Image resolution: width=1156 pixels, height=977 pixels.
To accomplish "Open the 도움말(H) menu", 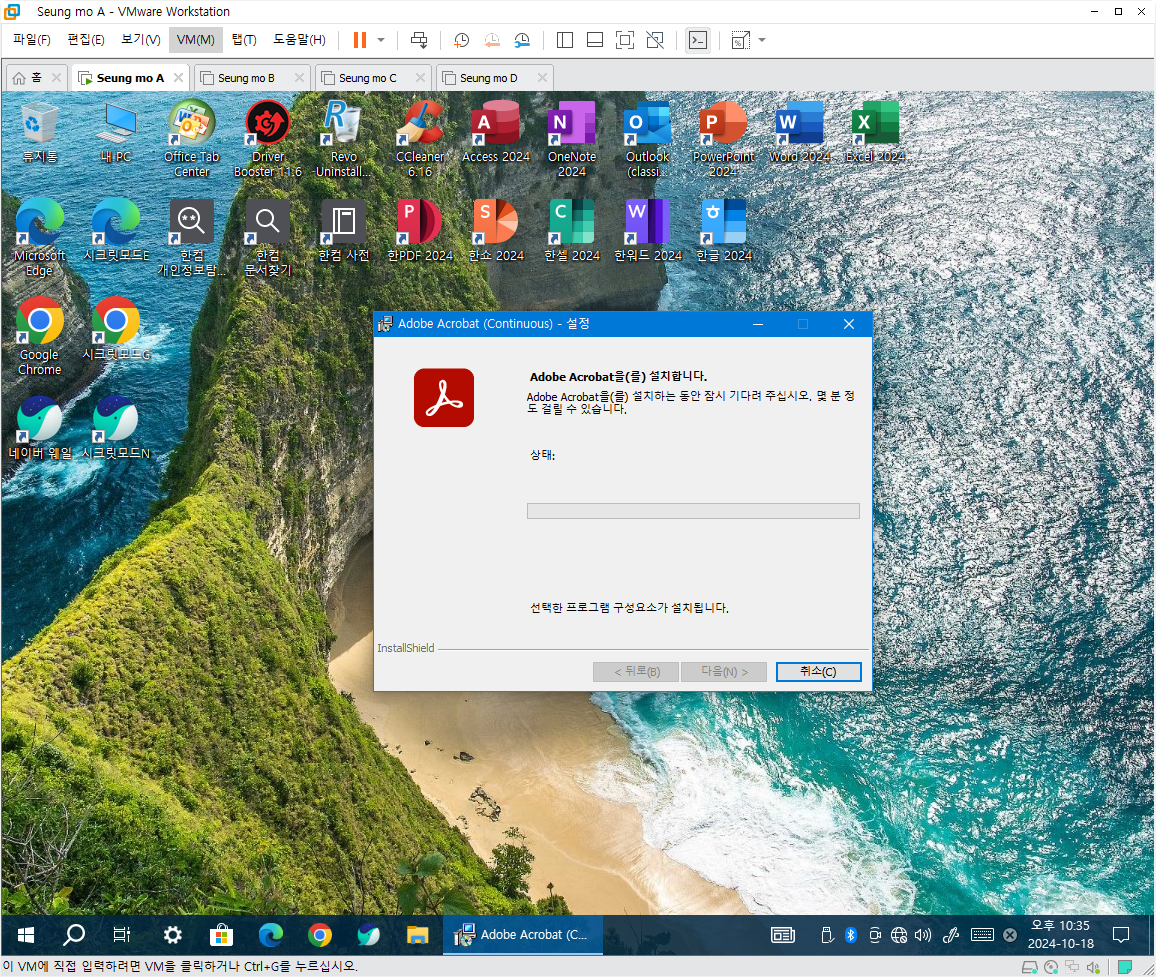I will coord(299,40).
